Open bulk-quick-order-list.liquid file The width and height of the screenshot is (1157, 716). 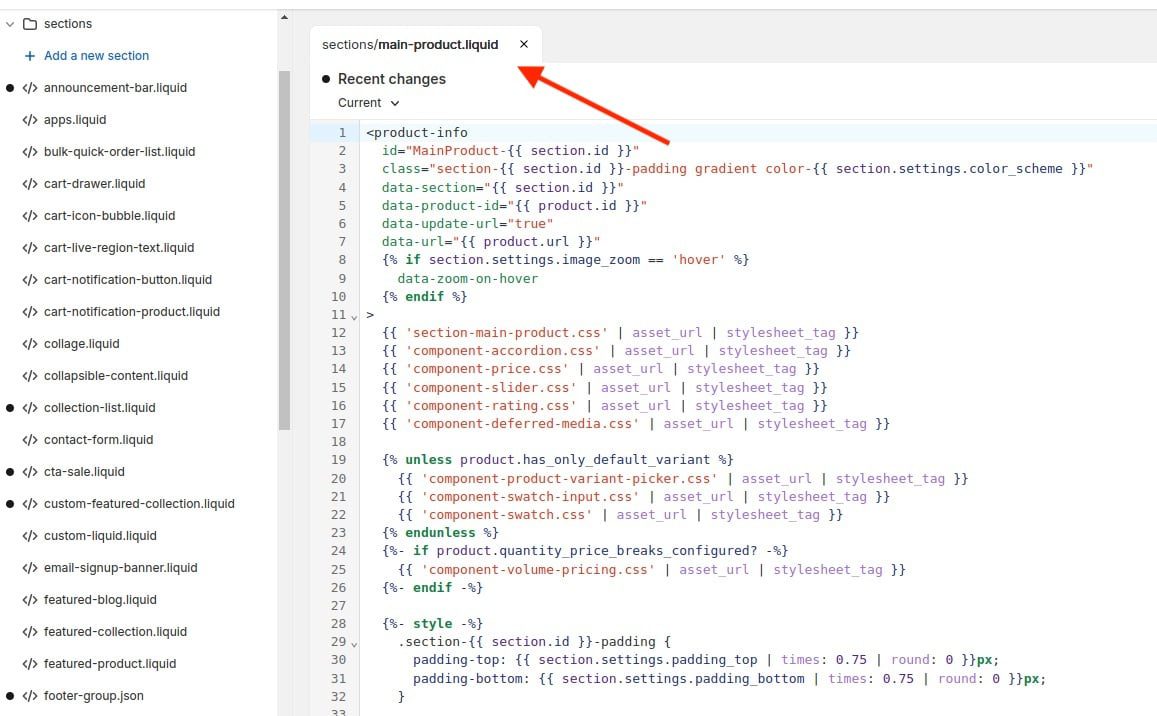tap(119, 152)
